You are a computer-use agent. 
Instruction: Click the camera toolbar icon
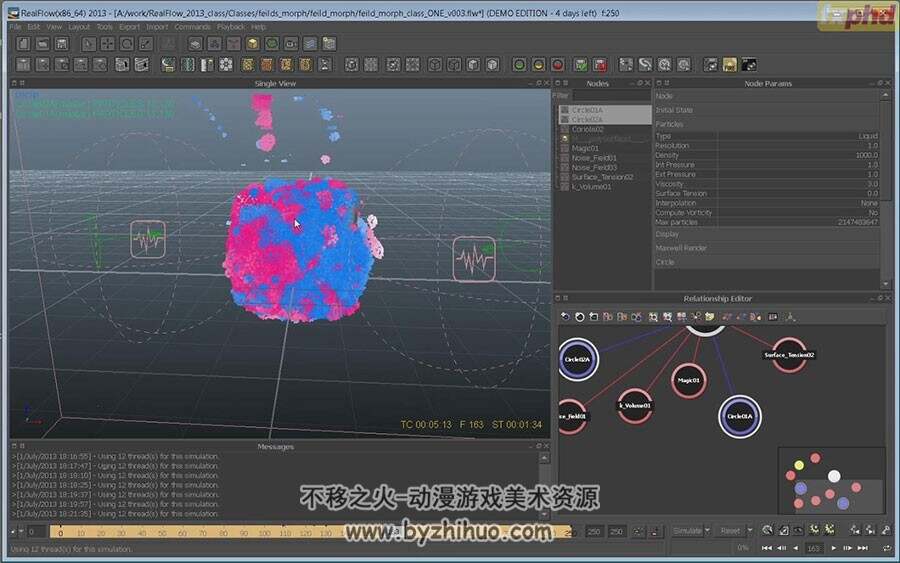(x=291, y=44)
